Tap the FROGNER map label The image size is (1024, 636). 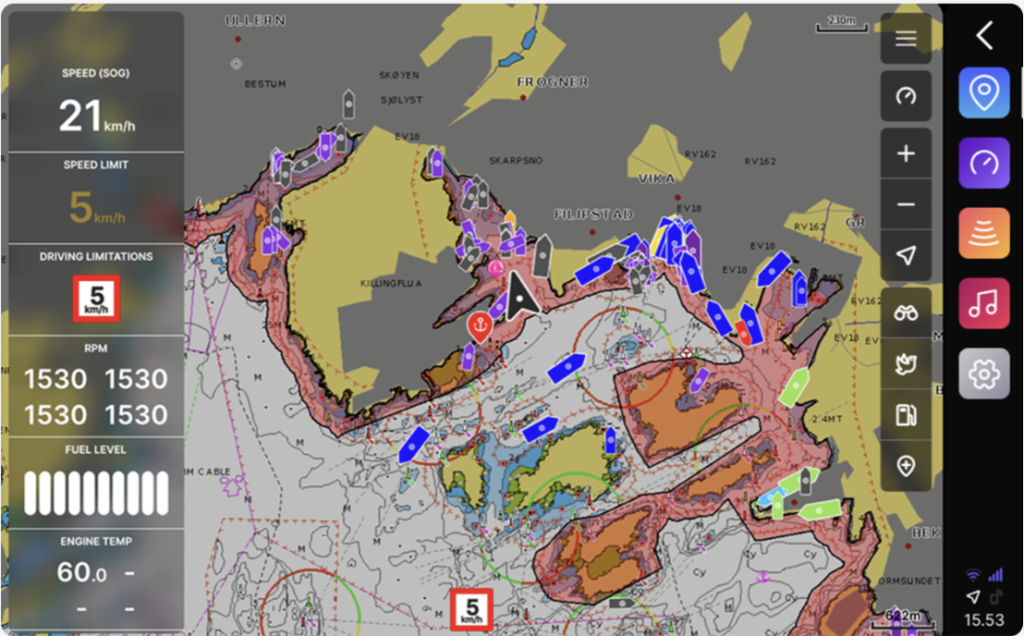(x=552, y=82)
